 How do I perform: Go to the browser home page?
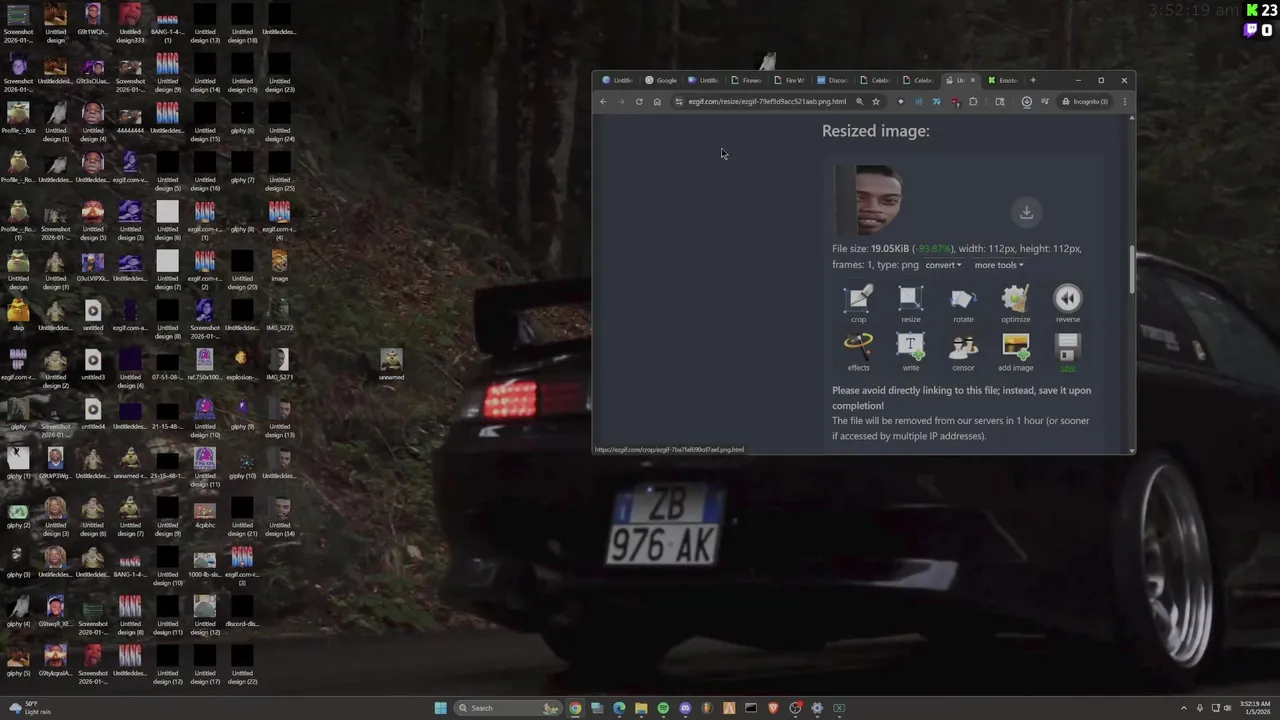tap(657, 101)
